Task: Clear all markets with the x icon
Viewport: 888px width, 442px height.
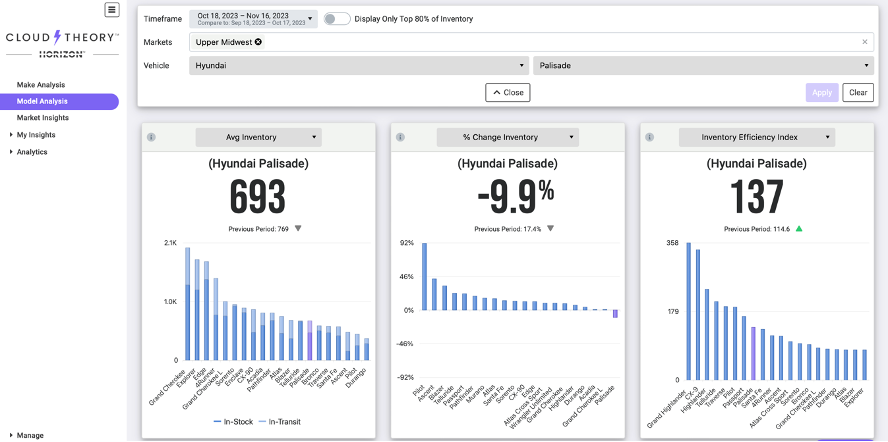Action: (865, 42)
